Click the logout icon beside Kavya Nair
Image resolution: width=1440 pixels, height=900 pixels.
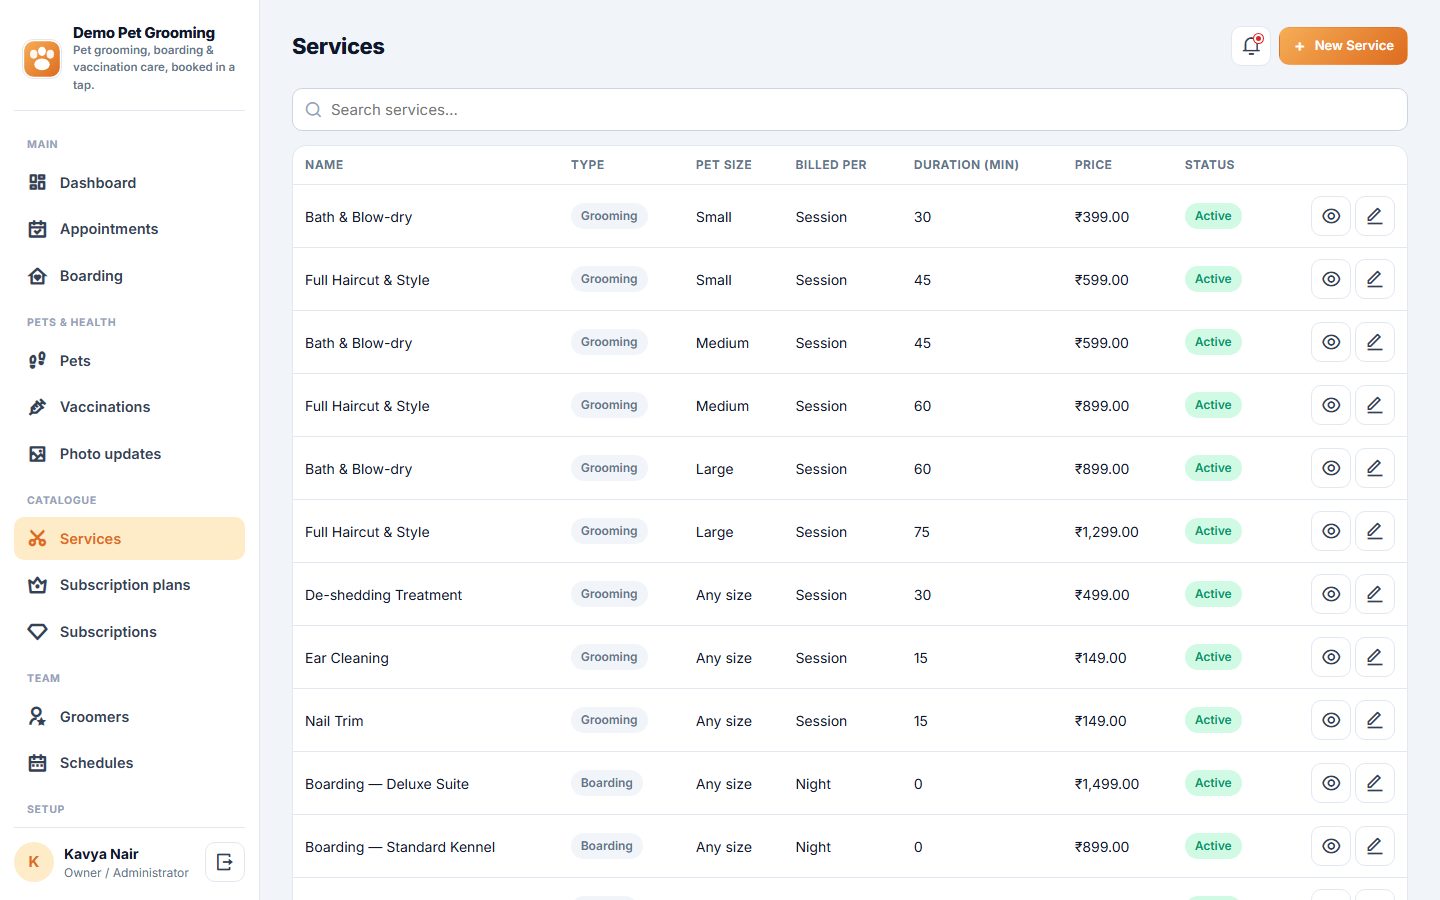[x=225, y=862]
